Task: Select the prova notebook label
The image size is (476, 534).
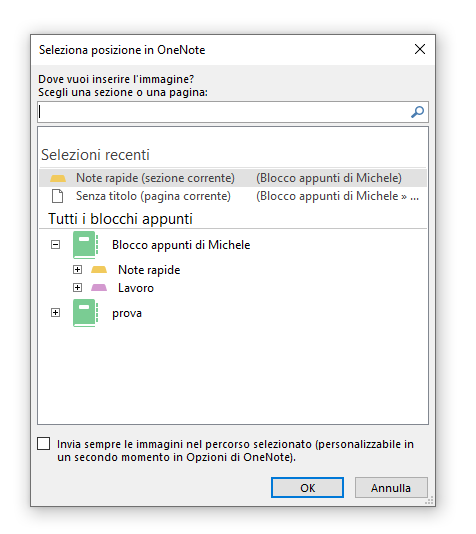Action: tap(127, 313)
